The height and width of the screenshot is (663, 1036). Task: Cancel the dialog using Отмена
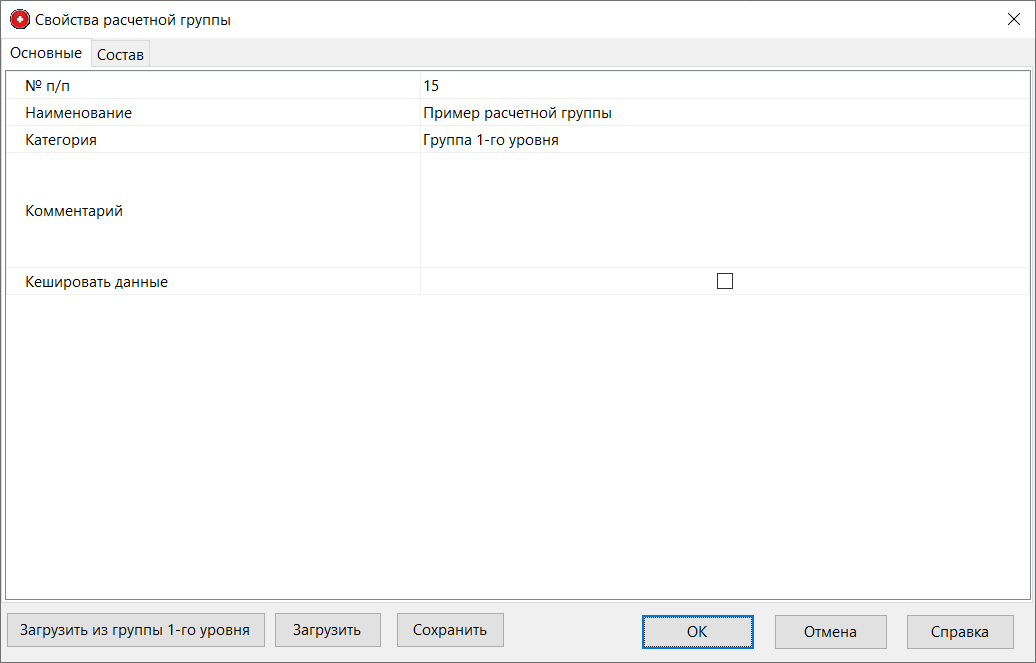[830, 631]
